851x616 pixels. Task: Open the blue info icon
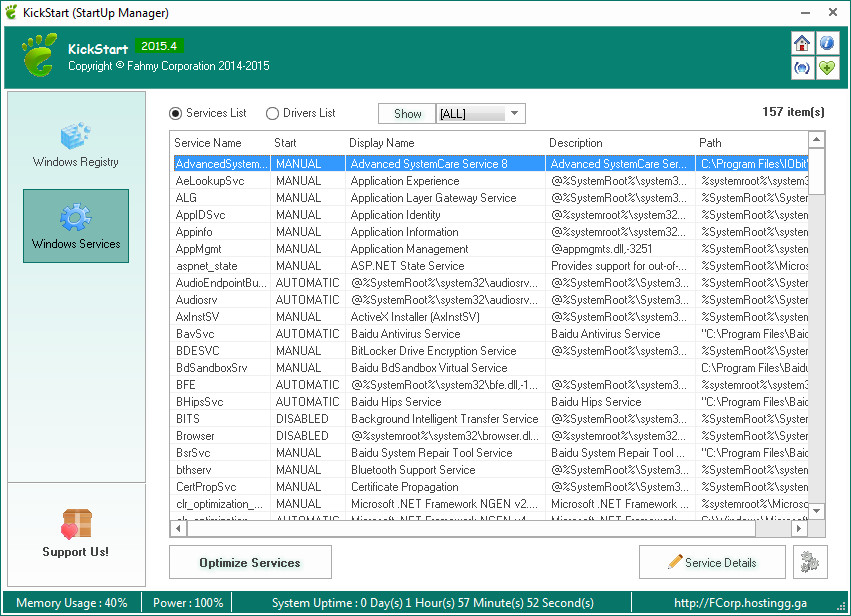coord(827,43)
